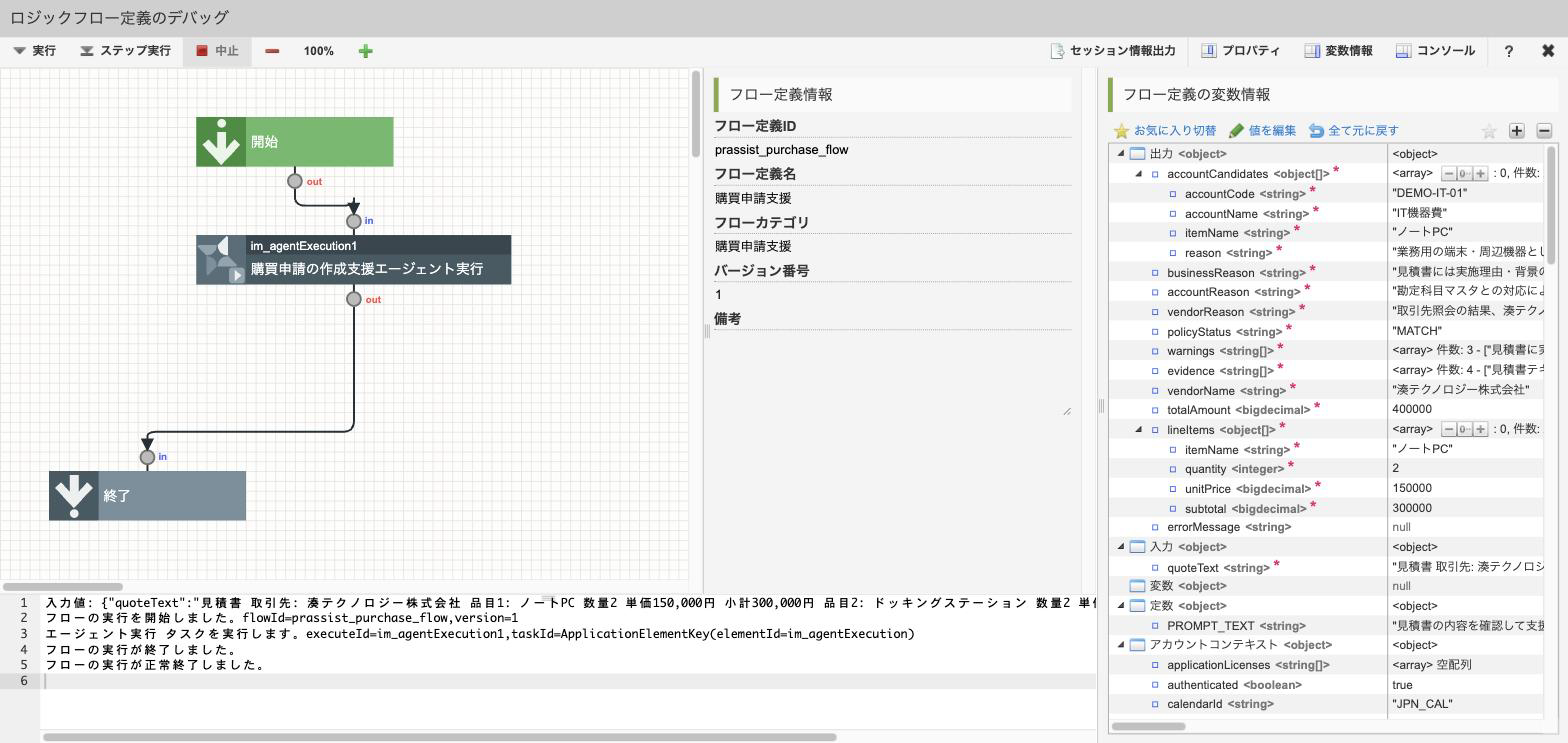Click the gray star favorites filter icon
This screenshot has height=743, width=1568.
click(x=1489, y=131)
